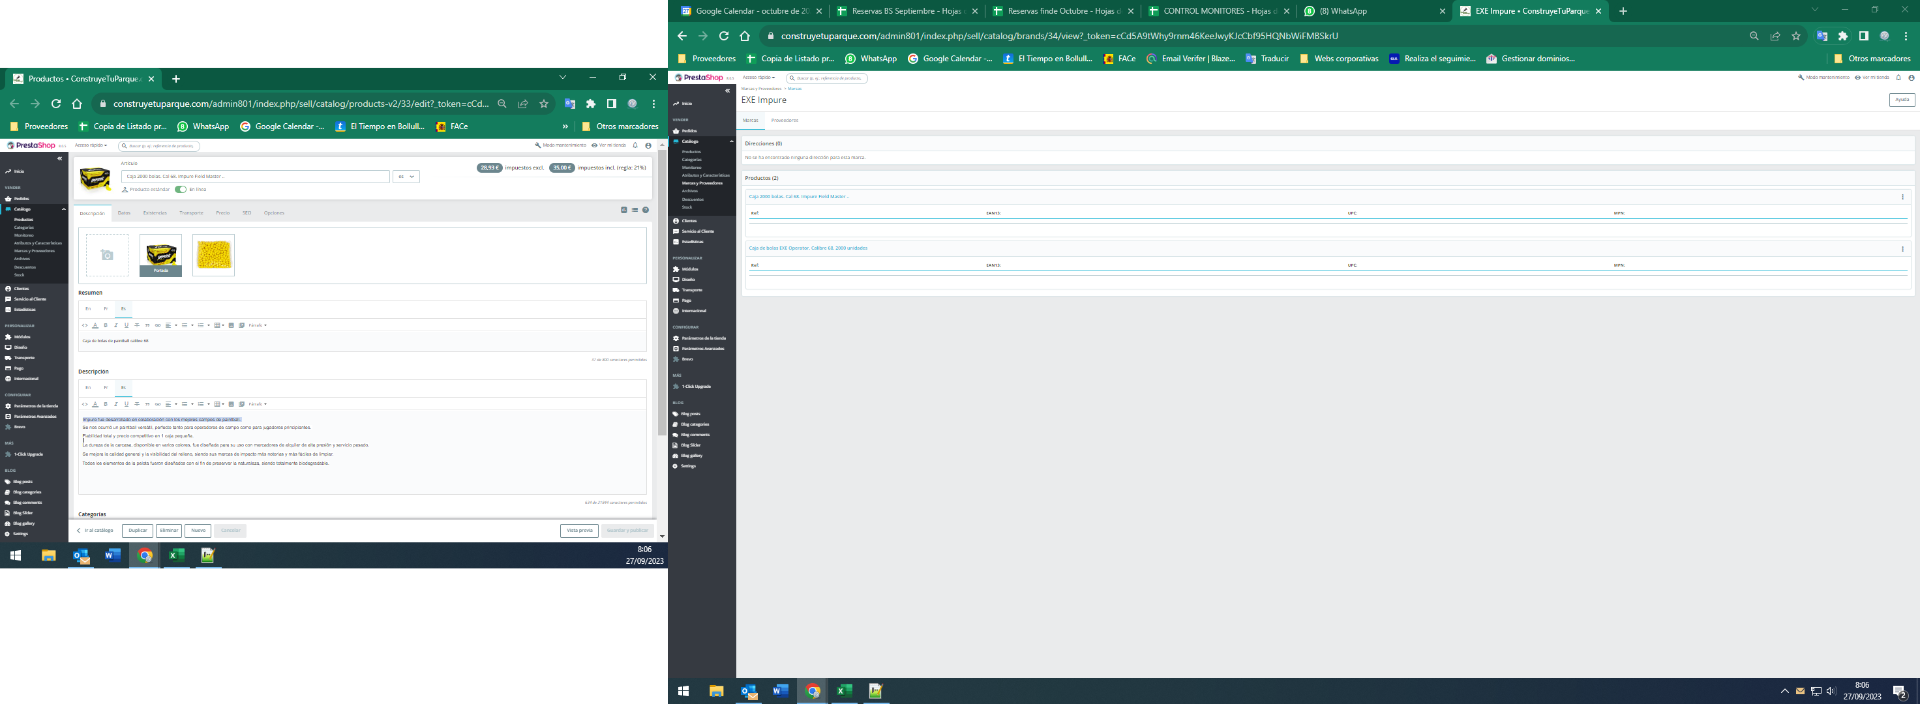Open Párrafo format dropdown in Resumen editor

click(257, 325)
